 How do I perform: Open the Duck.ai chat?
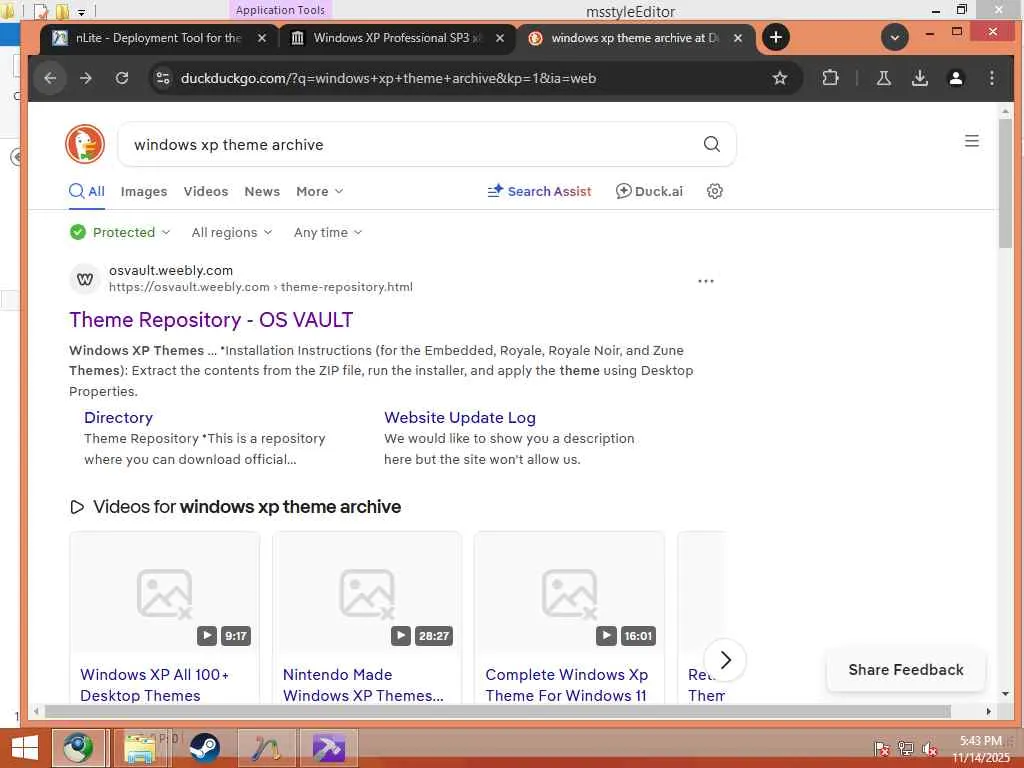coord(649,191)
